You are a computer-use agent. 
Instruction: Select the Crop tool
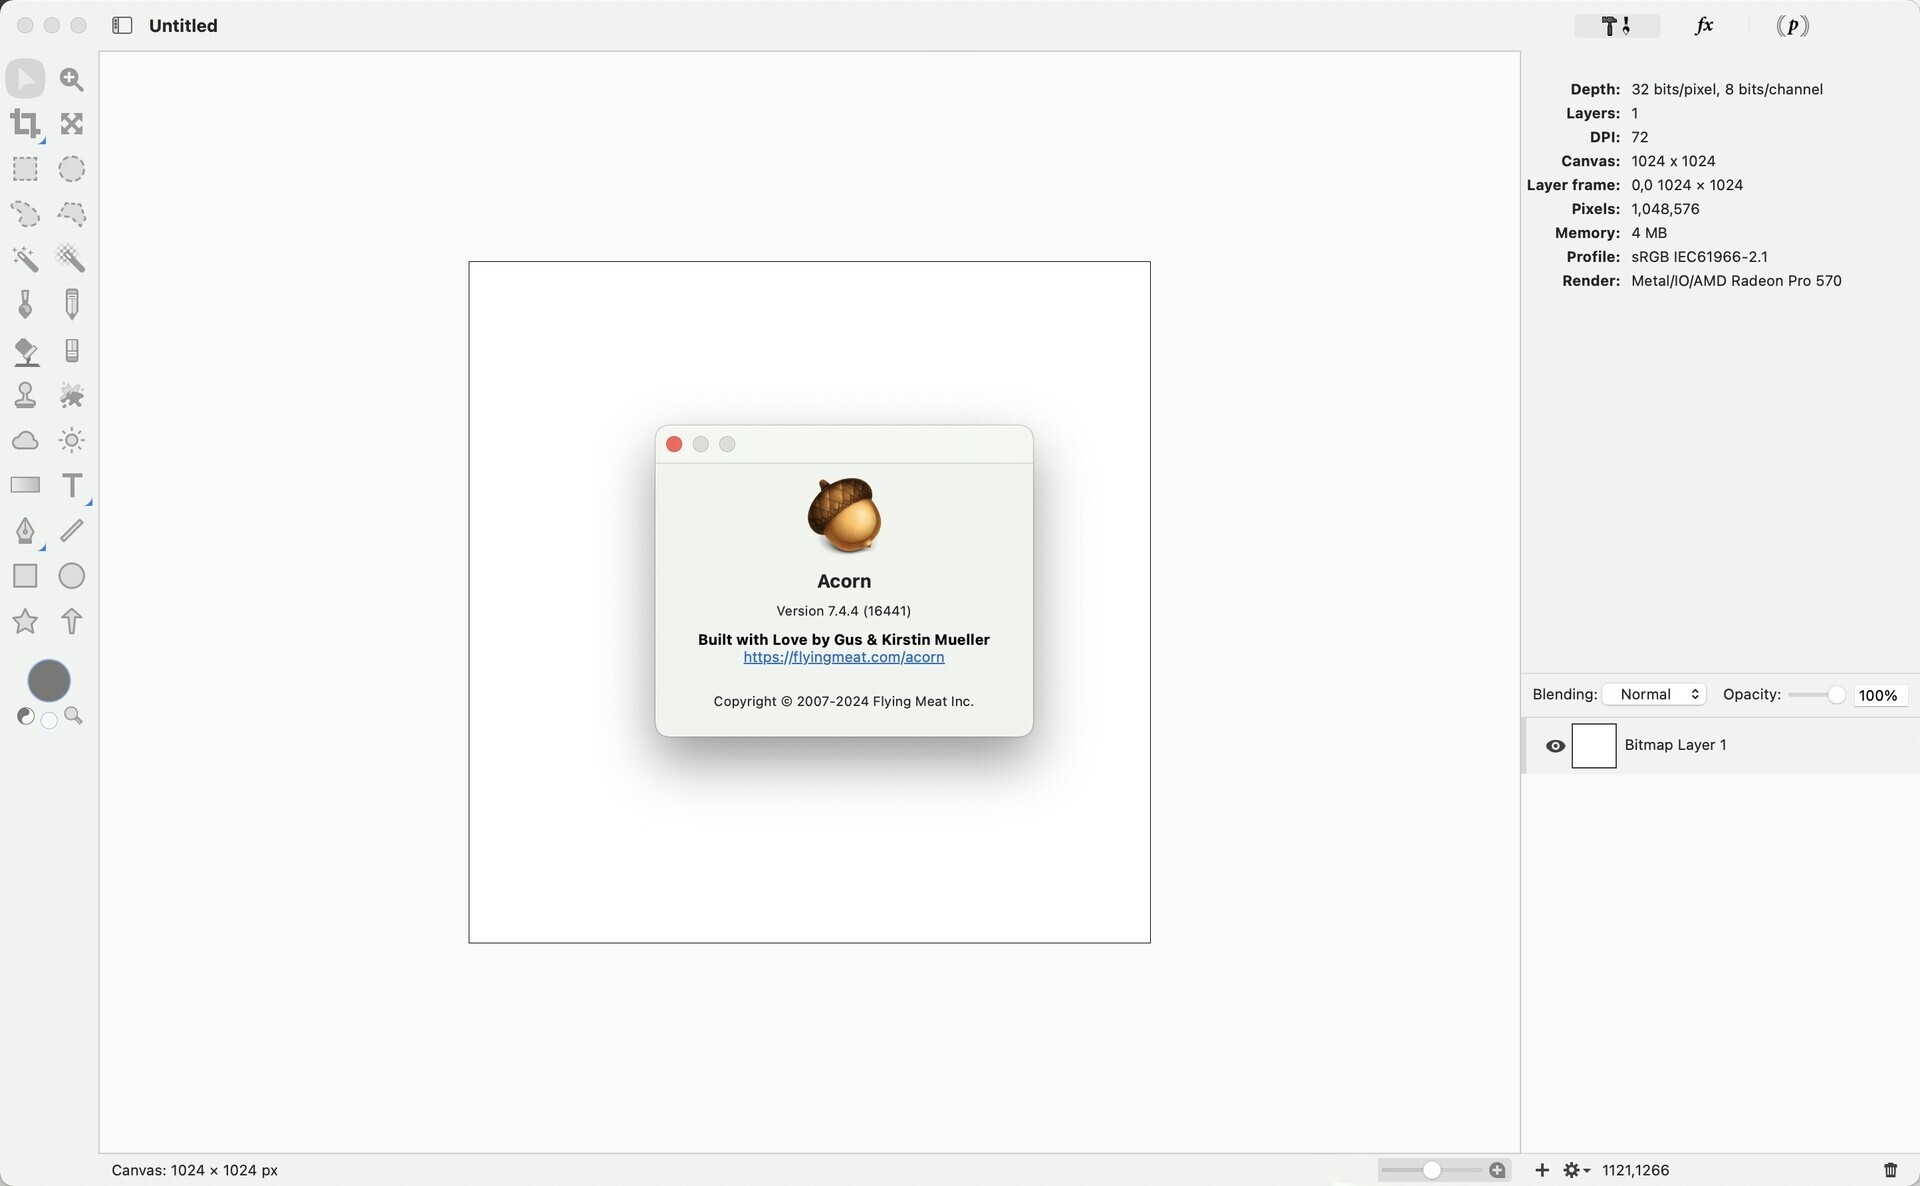[25, 124]
